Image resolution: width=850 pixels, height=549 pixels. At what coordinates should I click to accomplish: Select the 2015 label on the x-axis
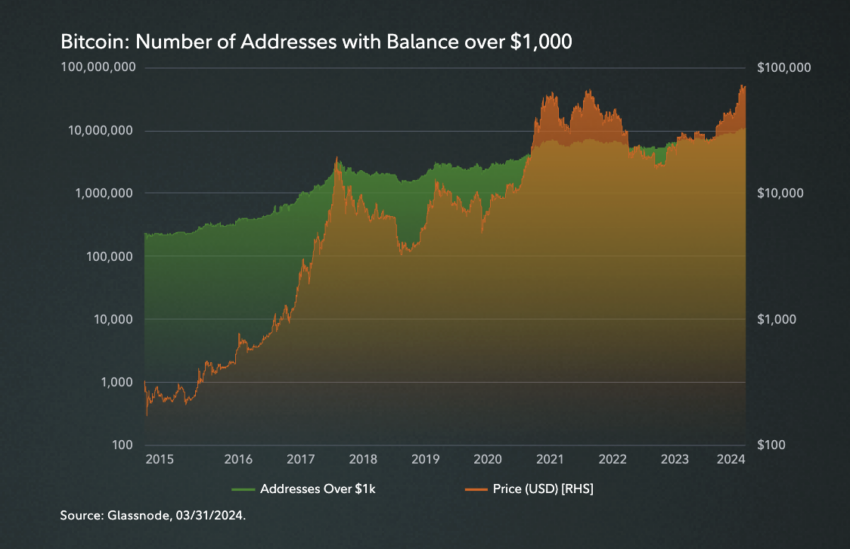[x=160, y=459]
